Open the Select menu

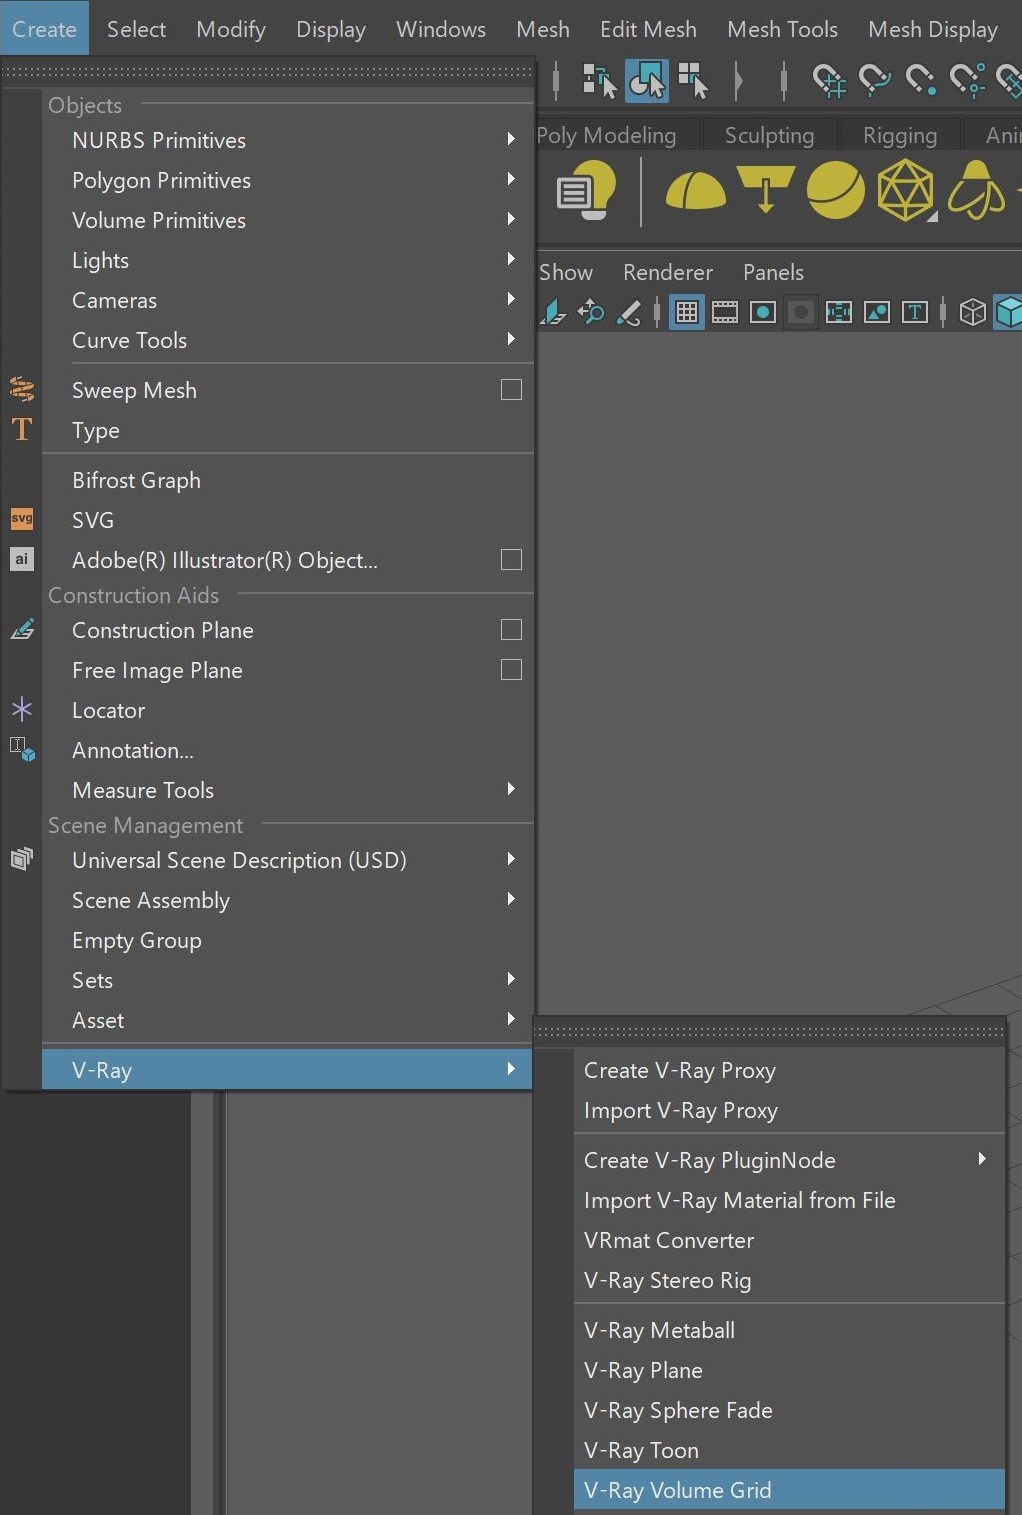(x=136, y=29)
